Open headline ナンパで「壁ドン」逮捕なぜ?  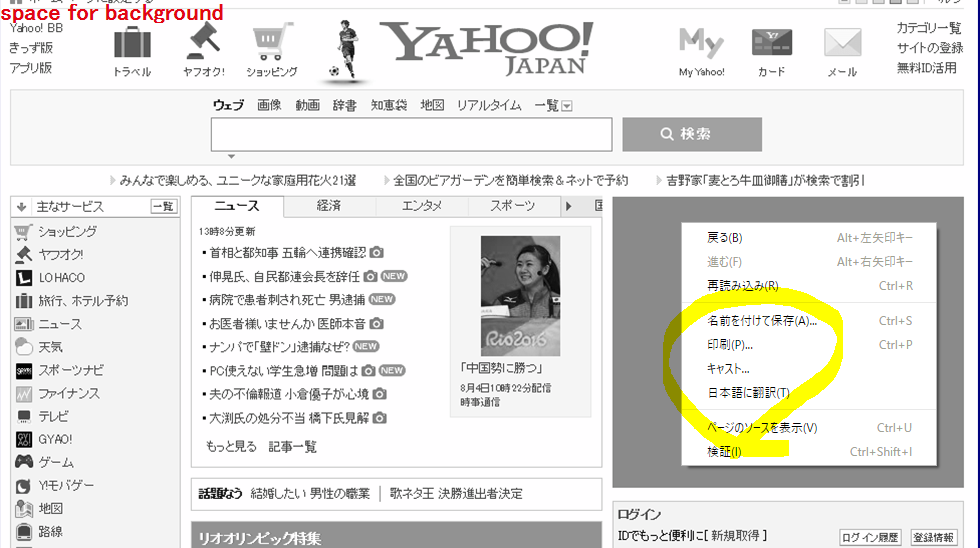pyautogui.click(x=279, y=346)
